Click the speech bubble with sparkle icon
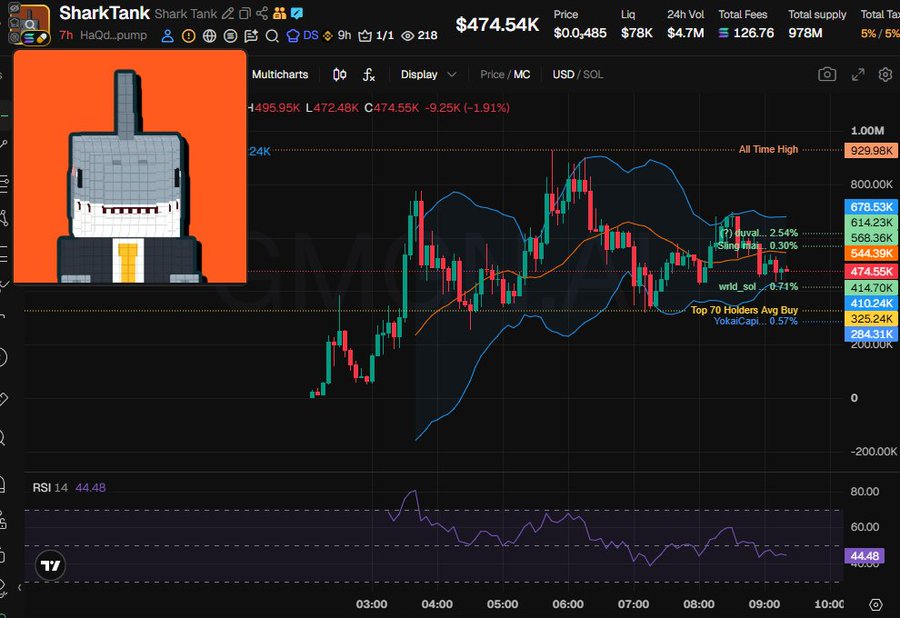The width and height of the screenshot is (900, 618). tap(251, 36)
